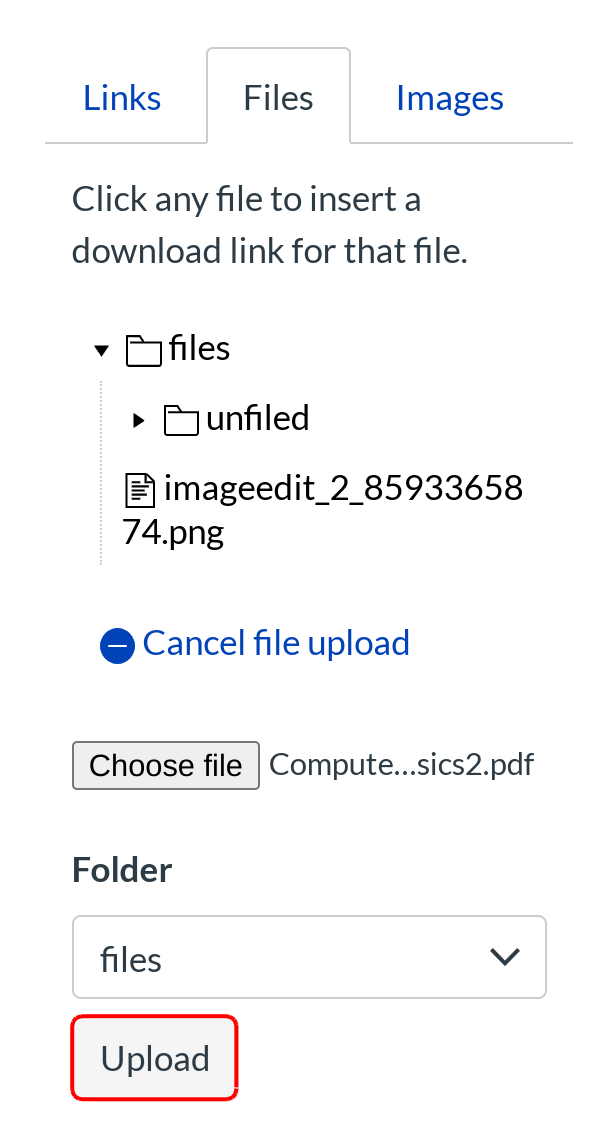
Task: Click the Folder field label
Action: pos(122,870)
